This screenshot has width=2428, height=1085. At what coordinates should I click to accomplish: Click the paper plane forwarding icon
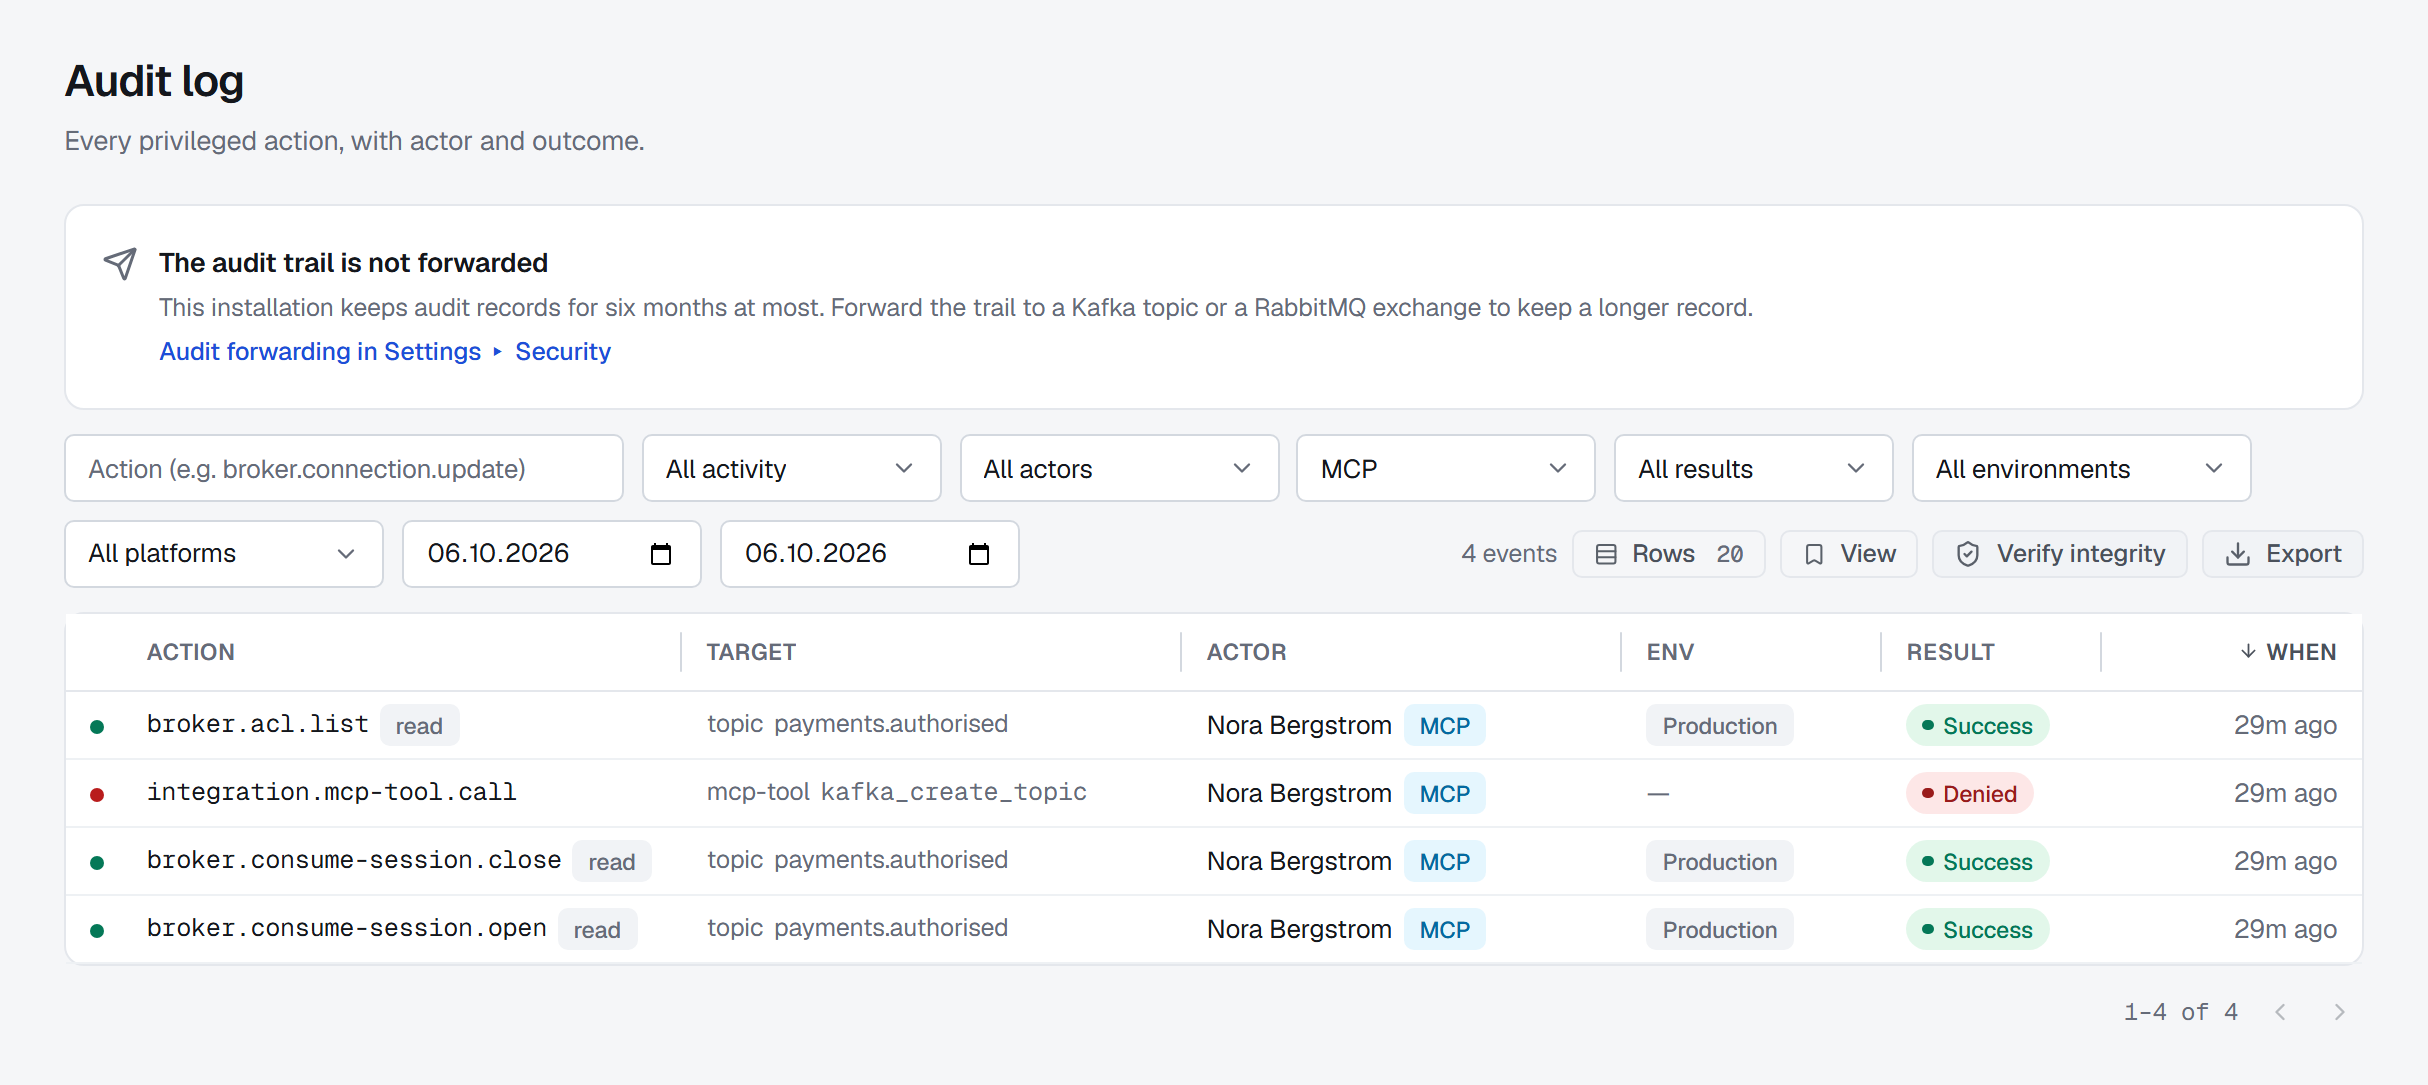[x=120, y=264]
